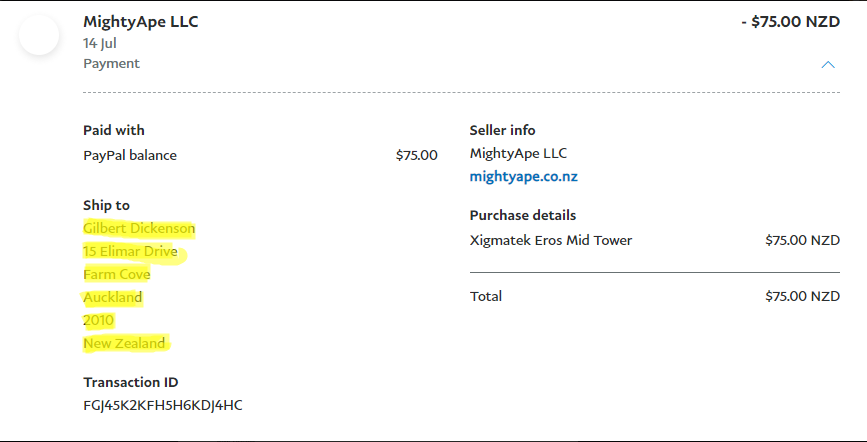
Task: Click MightyApe LLC under Seller info
Action: click(518, 153)
